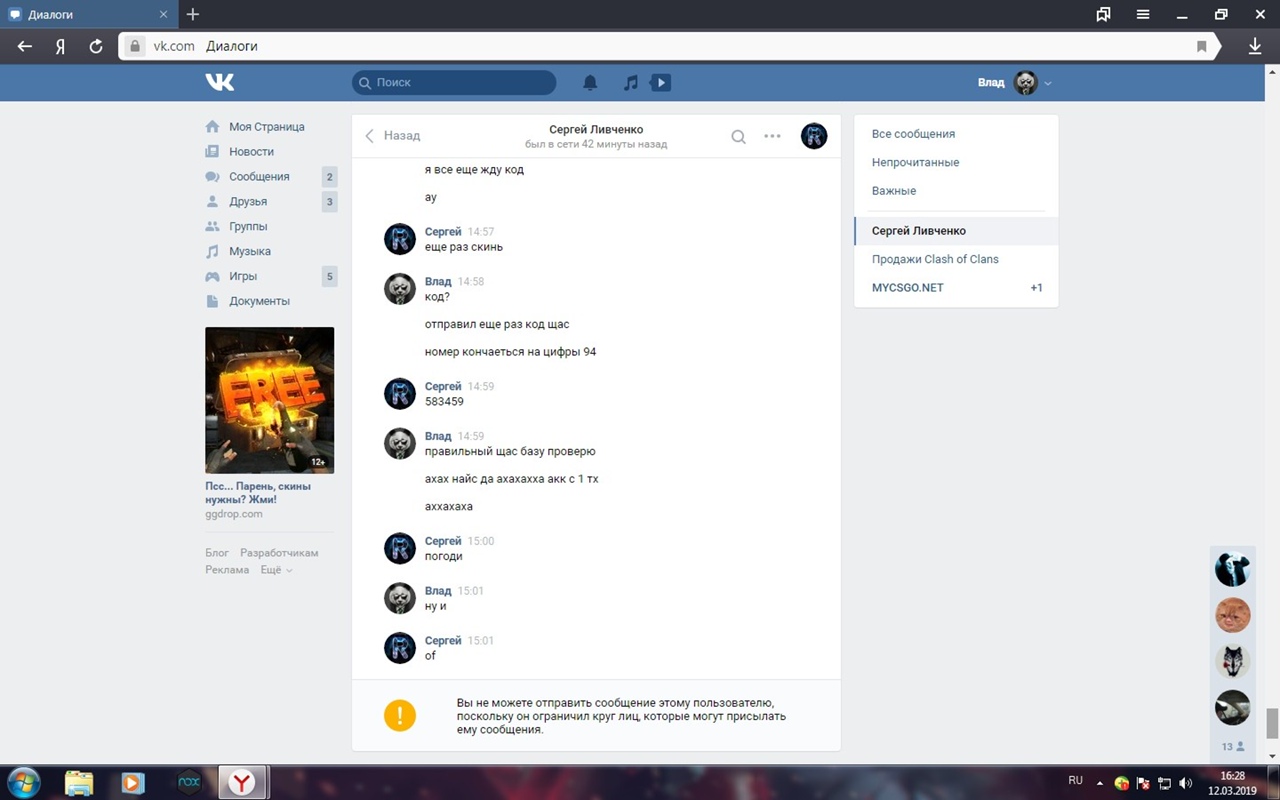The height and width of the screenshot is (800, 1280).
Task: Open the notifications bell
Action: click(590, 83)
